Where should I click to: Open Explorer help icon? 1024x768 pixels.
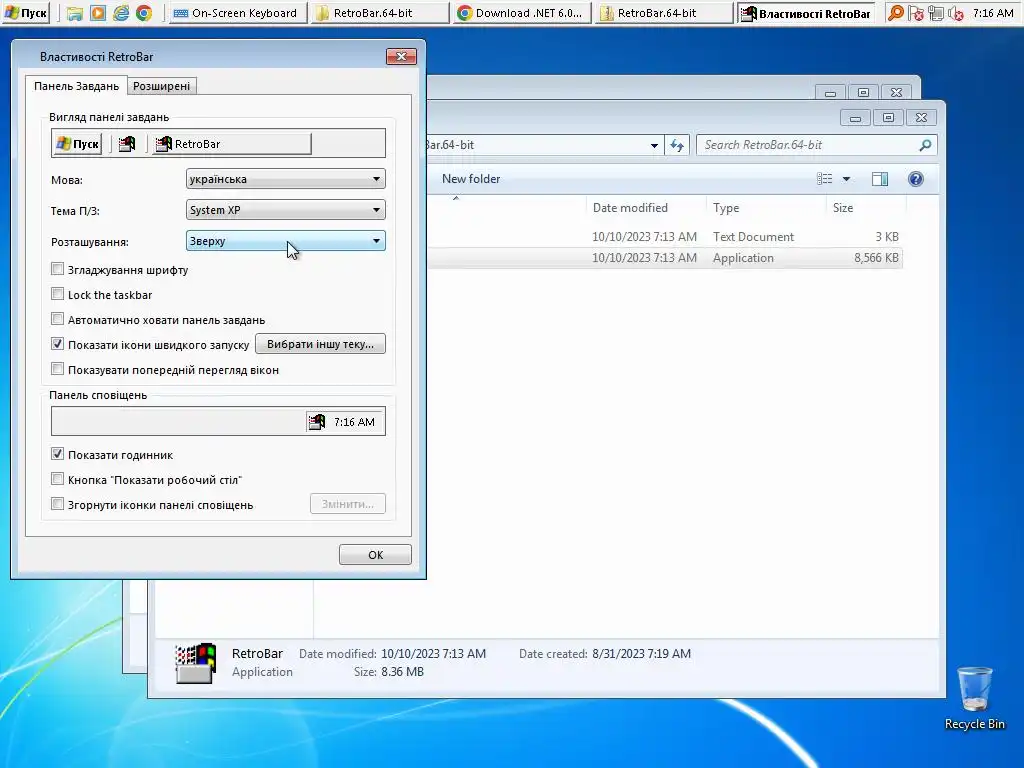(916, 179)
